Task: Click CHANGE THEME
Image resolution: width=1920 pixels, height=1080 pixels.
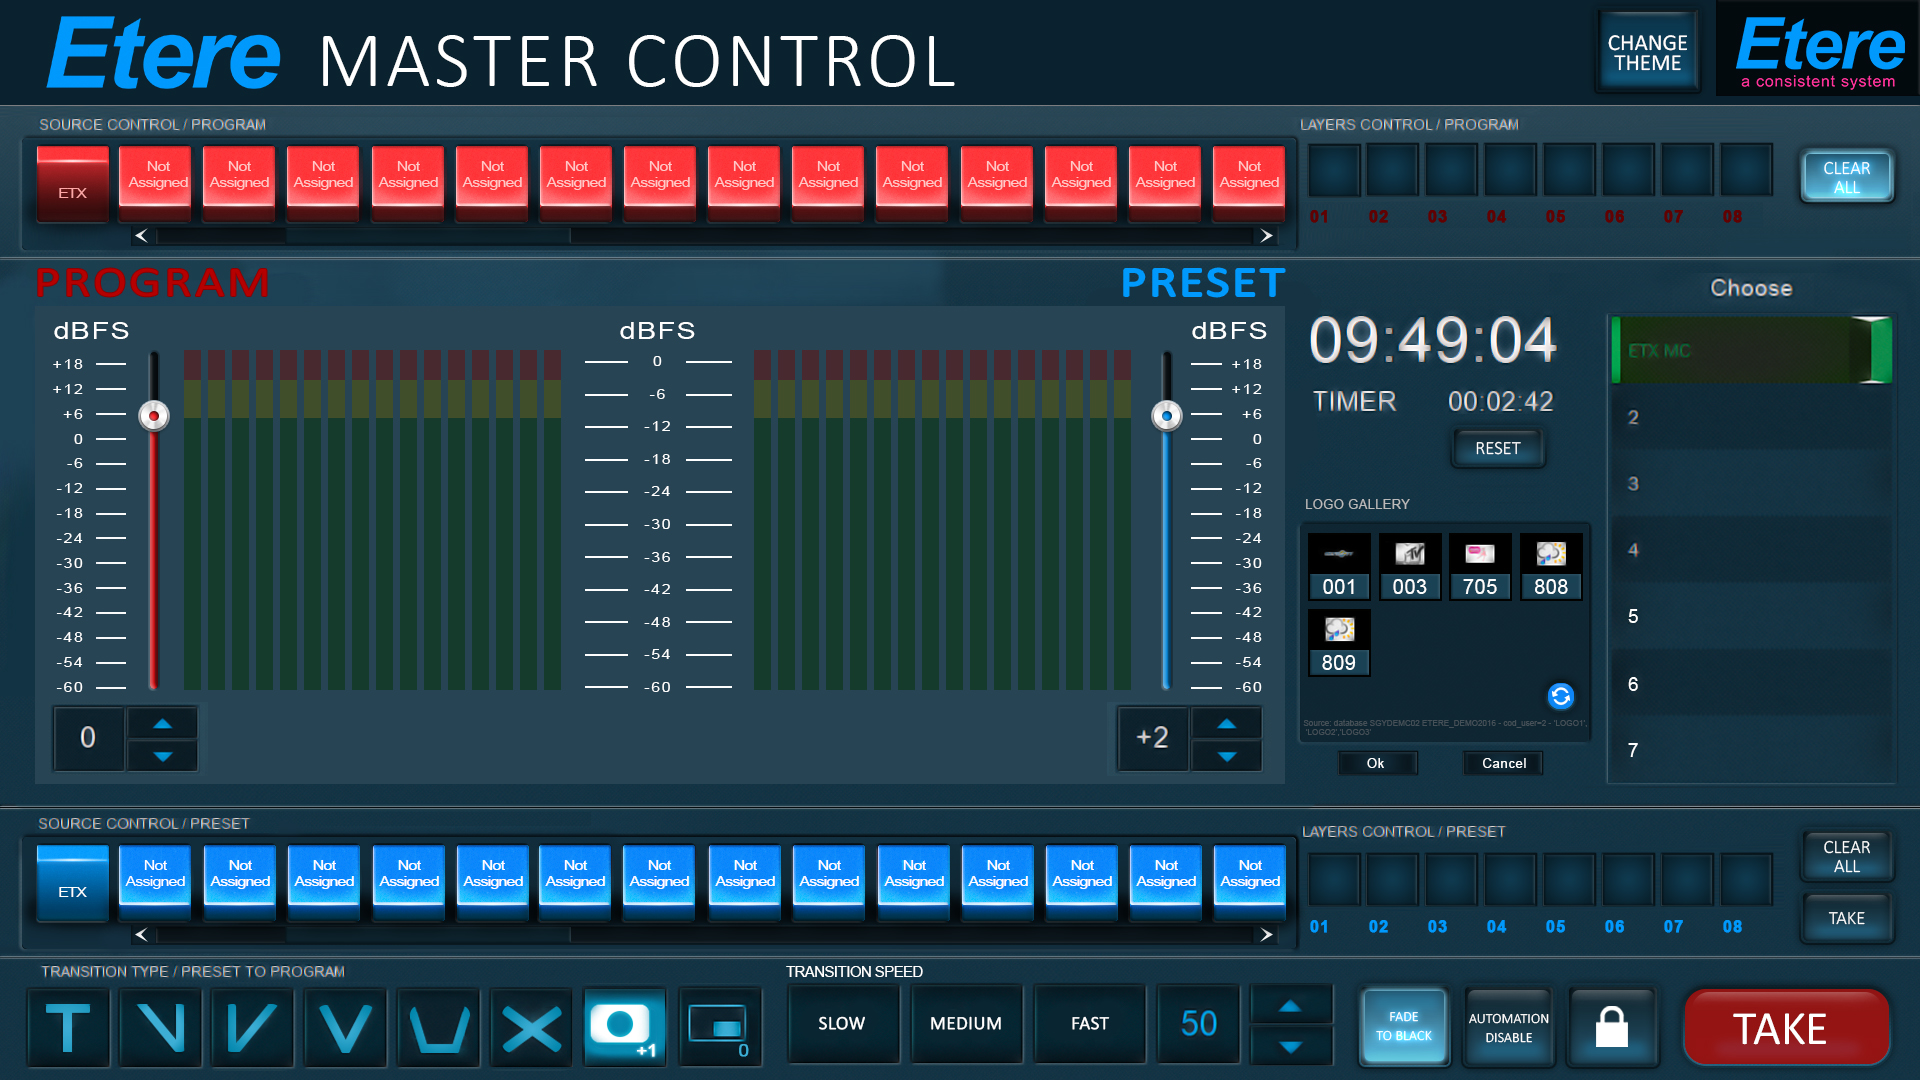Action: tap(1647, 49)
